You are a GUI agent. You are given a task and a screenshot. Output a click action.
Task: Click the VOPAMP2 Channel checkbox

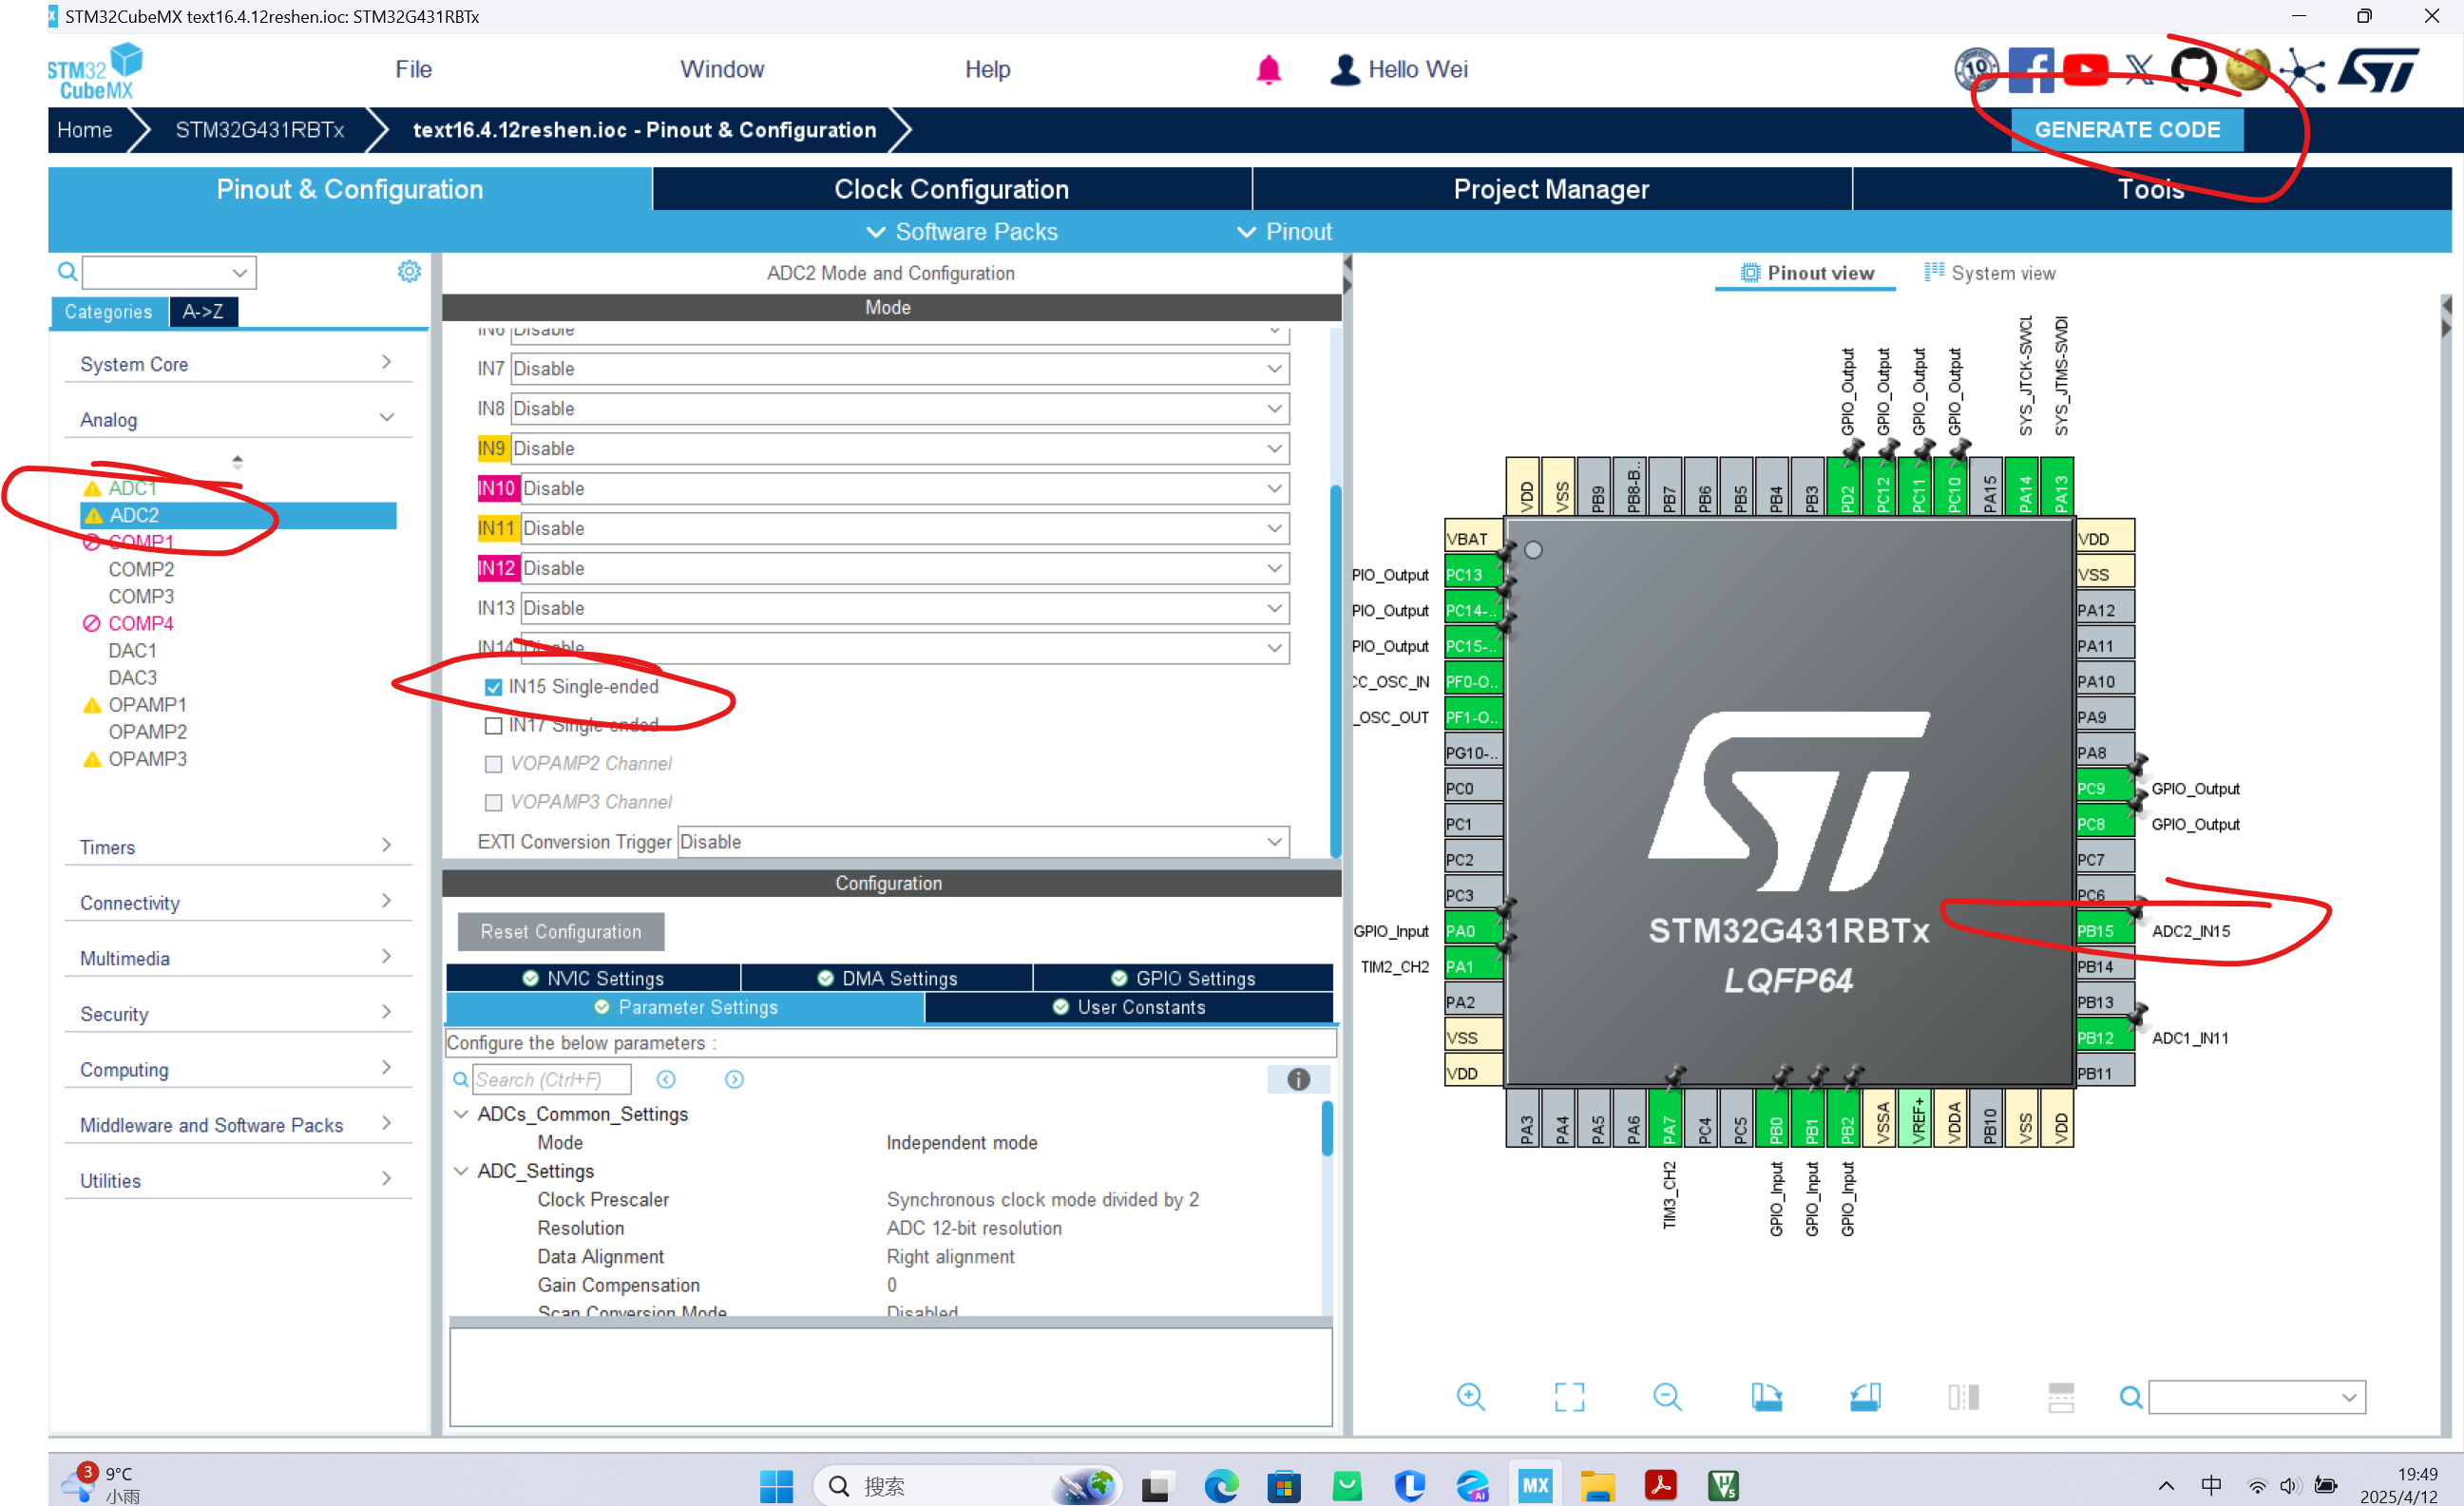coord(493,764)
